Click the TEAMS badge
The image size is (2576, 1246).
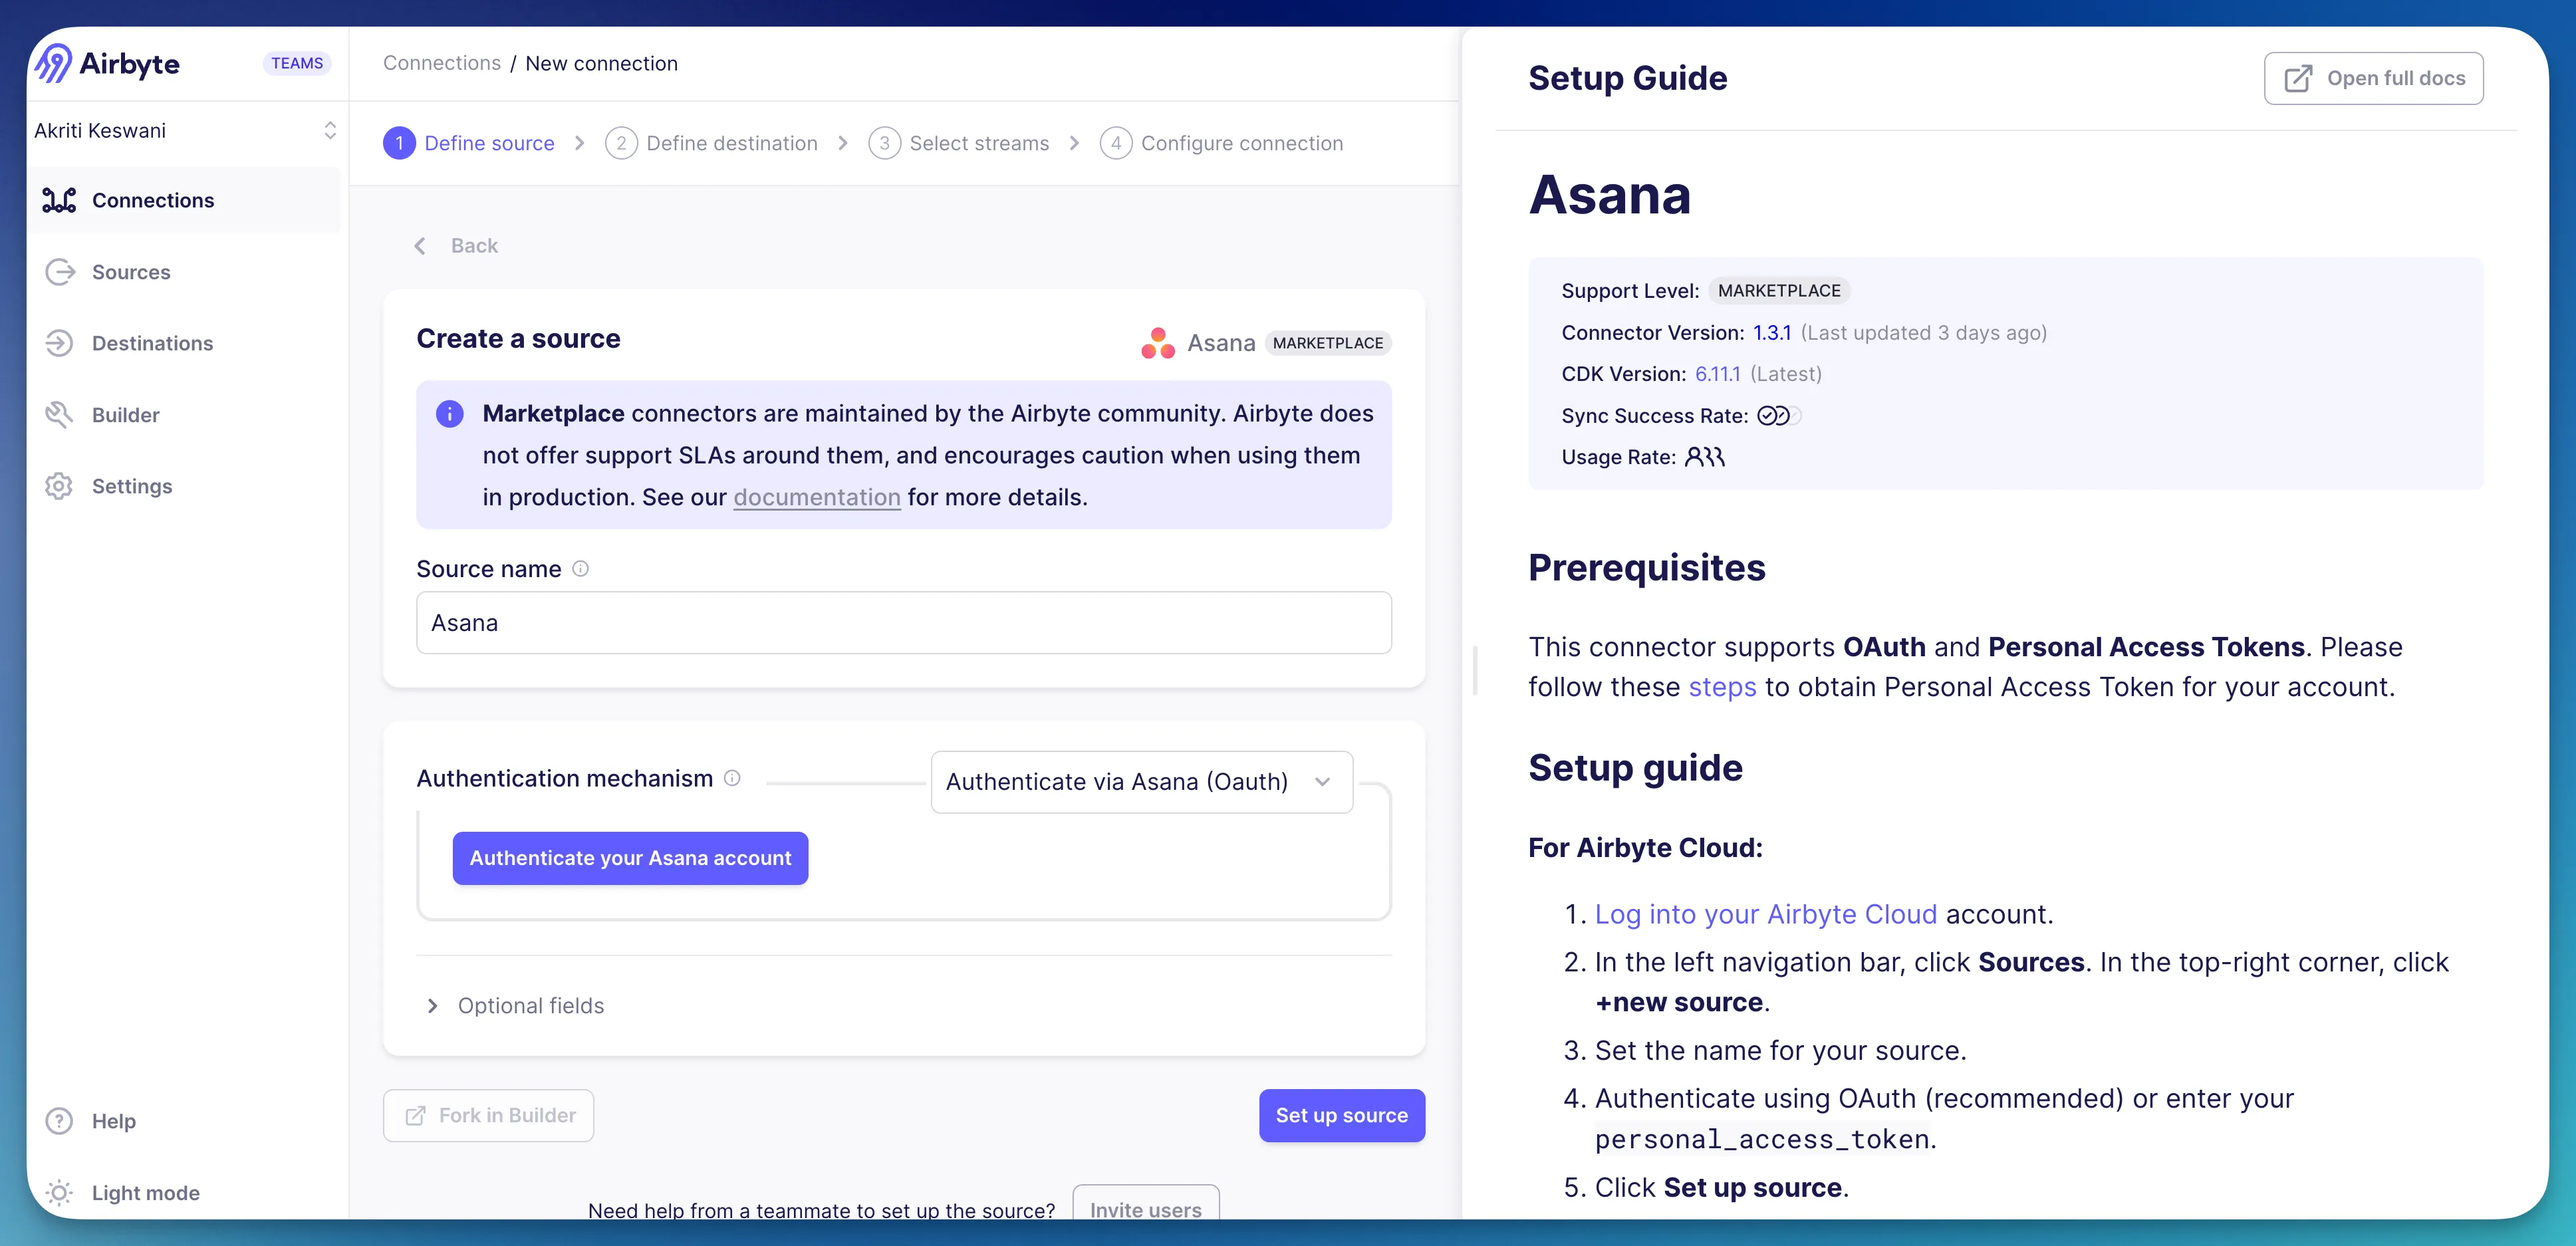pos(297,63)
